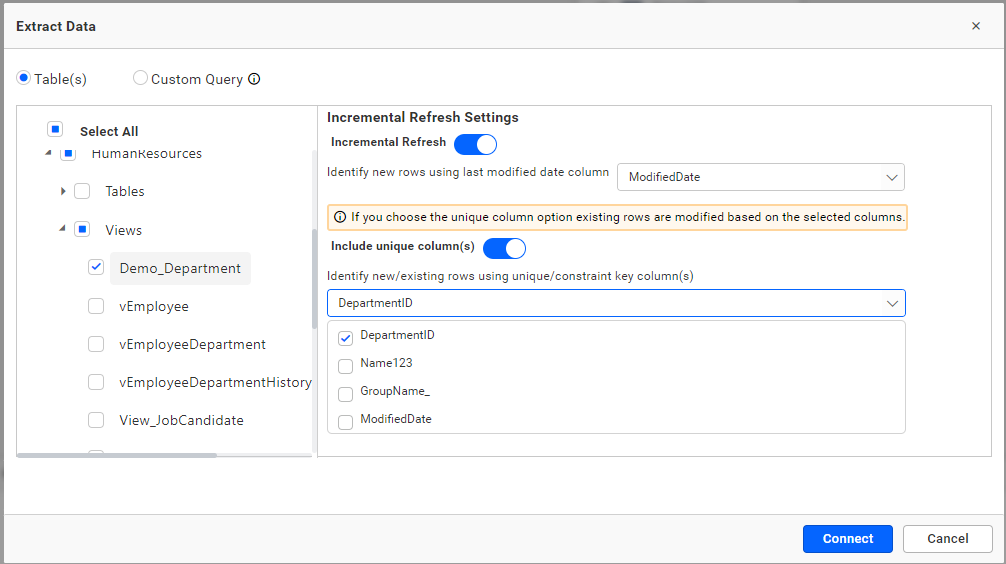The image size is (1006, 564).
Task: Disable the Include unique column(s) switch
Action: pyautogui.click(x=504, y=248)
